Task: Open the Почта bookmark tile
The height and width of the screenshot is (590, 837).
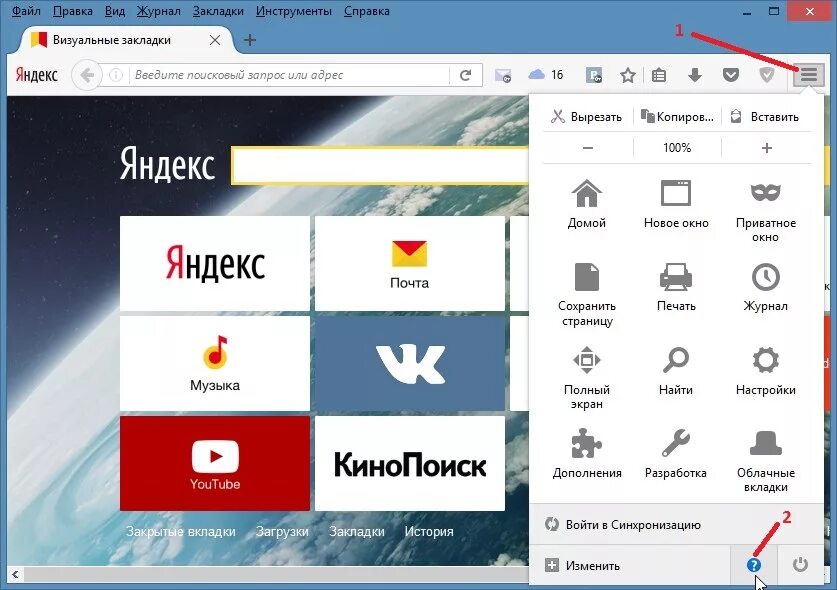Action: coord(409,263)
